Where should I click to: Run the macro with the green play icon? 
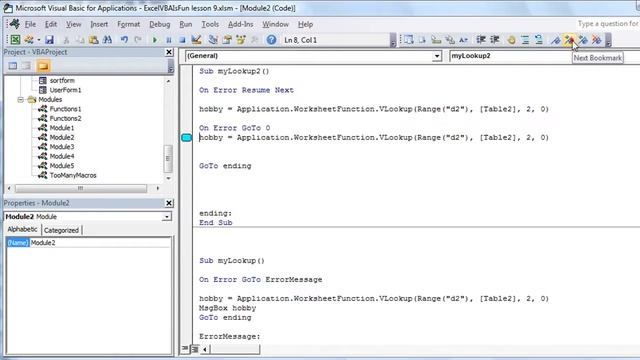155,40
